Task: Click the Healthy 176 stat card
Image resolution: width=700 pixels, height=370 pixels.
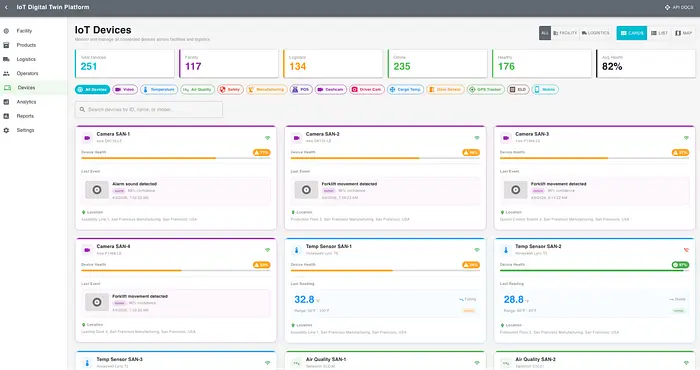Action: tap(542, 63)
